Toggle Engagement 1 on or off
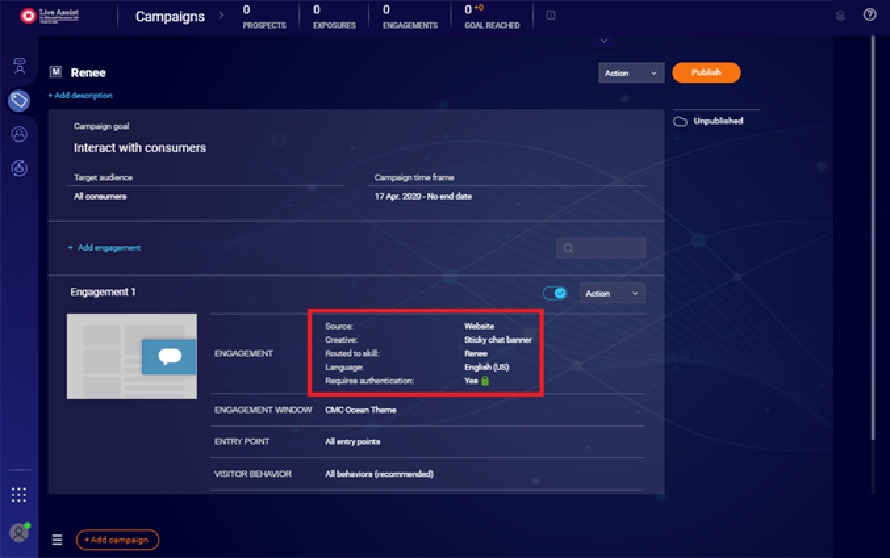The height and width of the screenshot is (558, 890). tap(554, 293)
